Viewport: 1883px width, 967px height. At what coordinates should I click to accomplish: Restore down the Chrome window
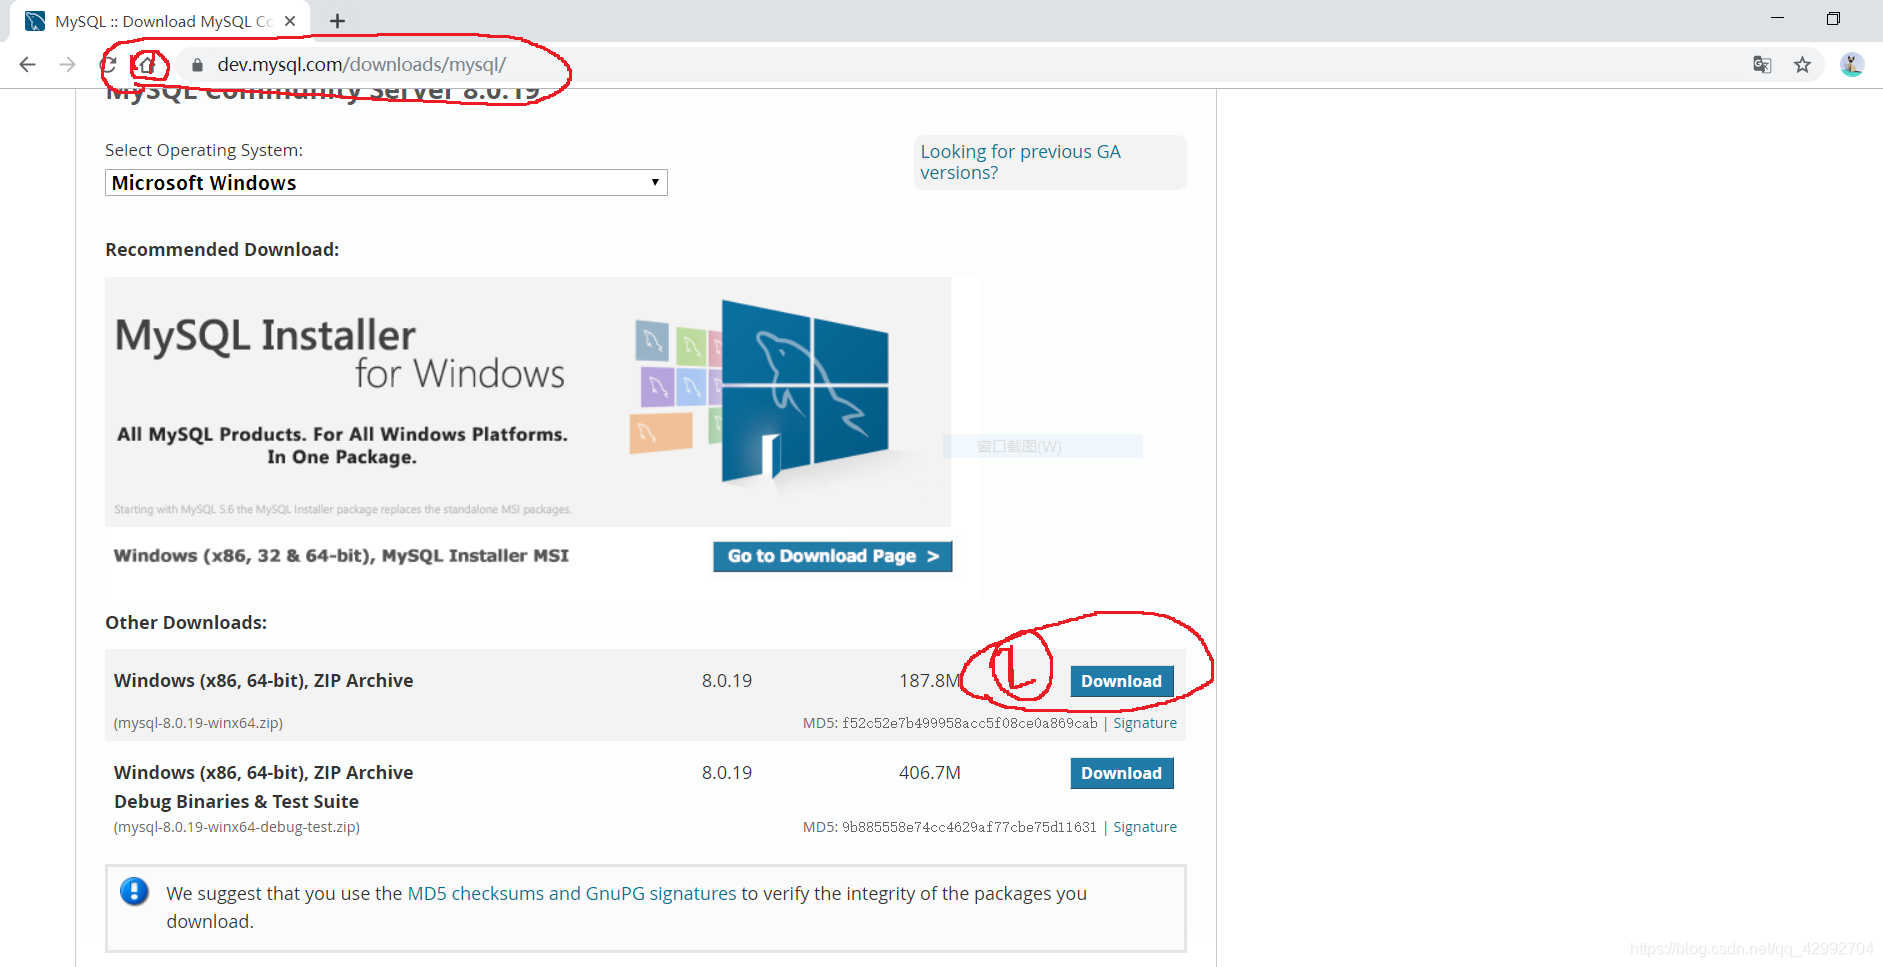pos(1833,19)
